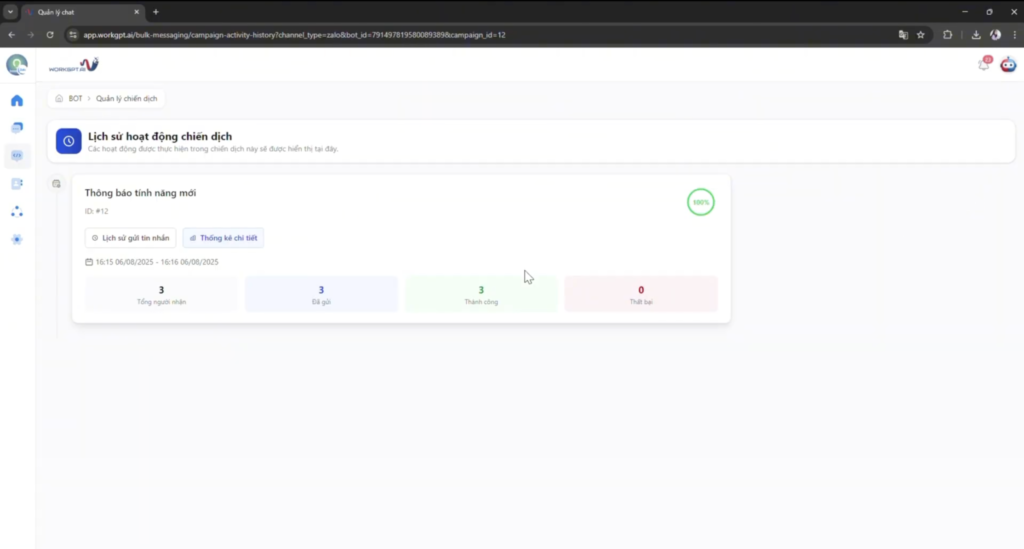Open the settings gear sidebar icon
Viewport: 1024px width, 549px height.
(x=17, y=240)
